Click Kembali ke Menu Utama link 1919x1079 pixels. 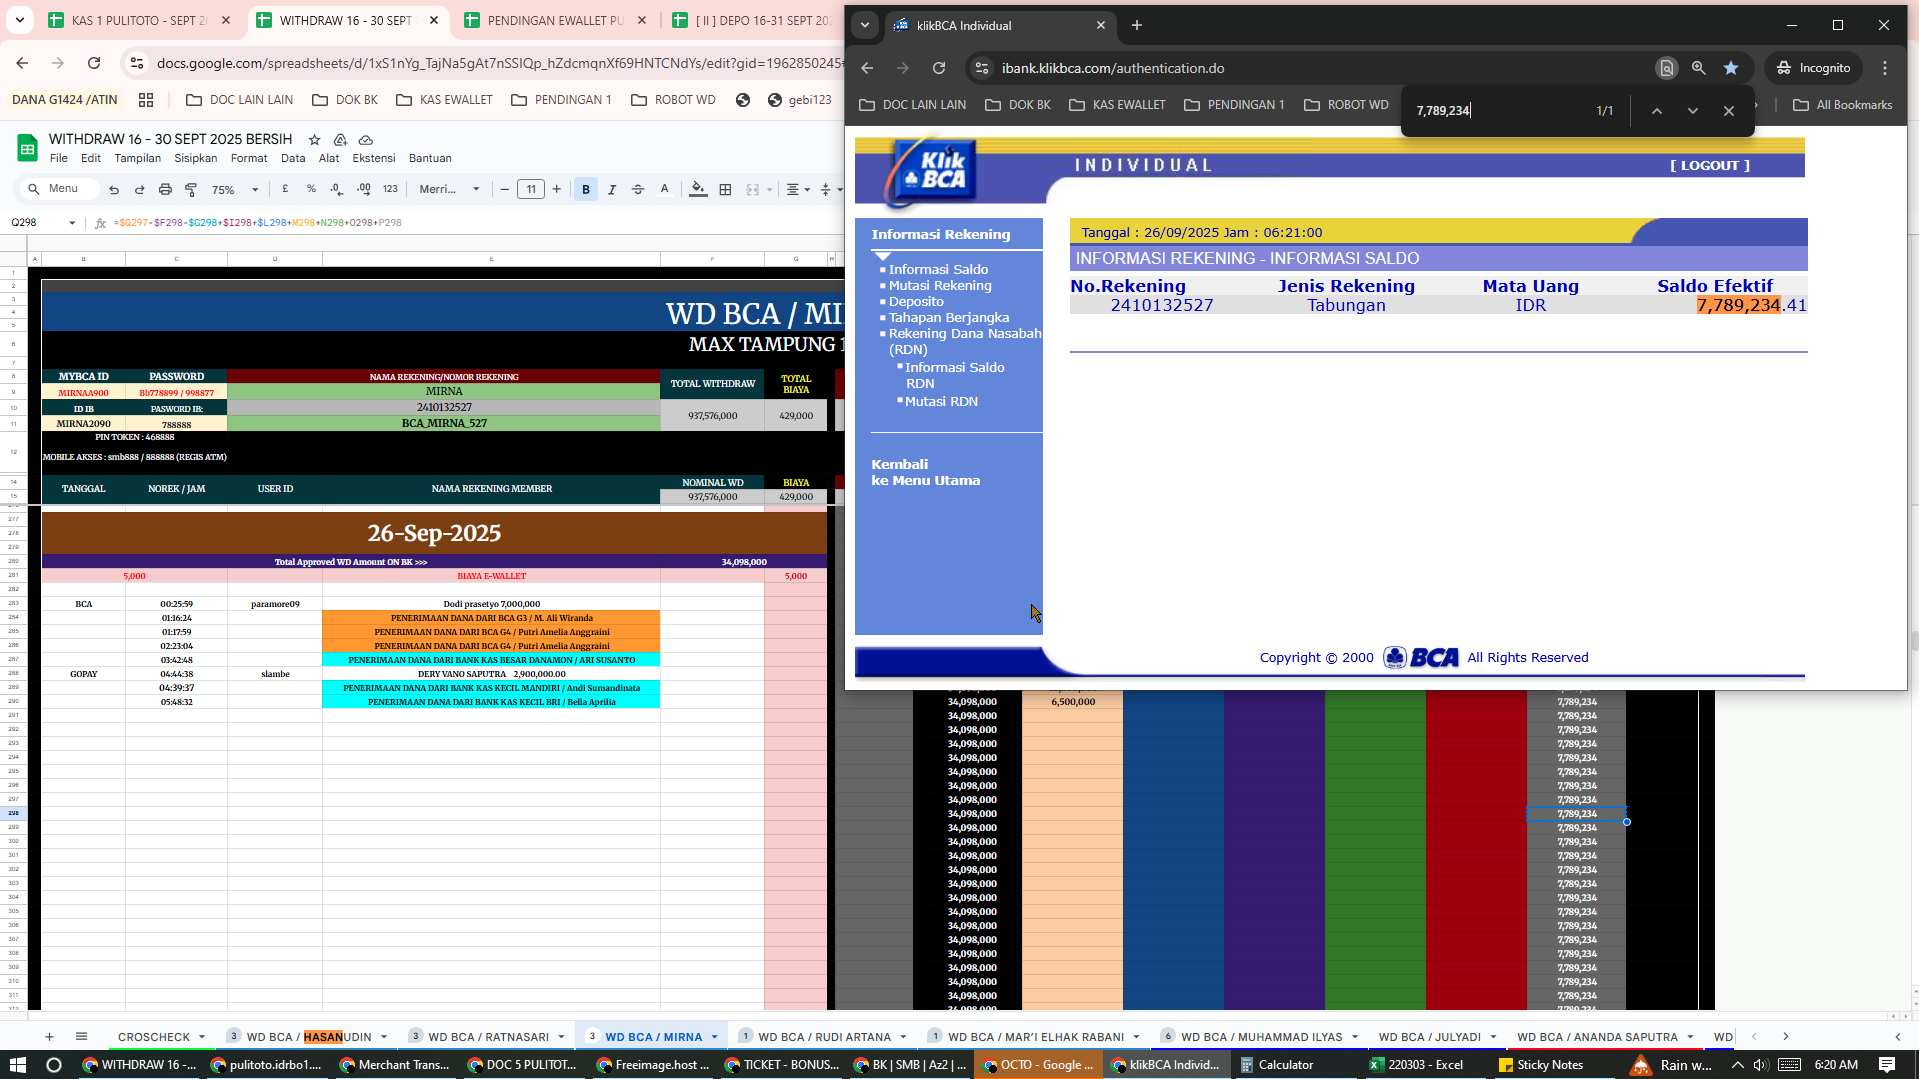coord(925,472)
